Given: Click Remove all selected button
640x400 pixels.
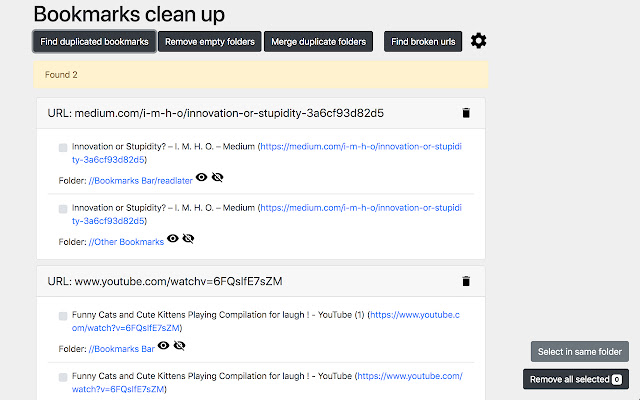Looking at the screenshot, I should [575, 379].
